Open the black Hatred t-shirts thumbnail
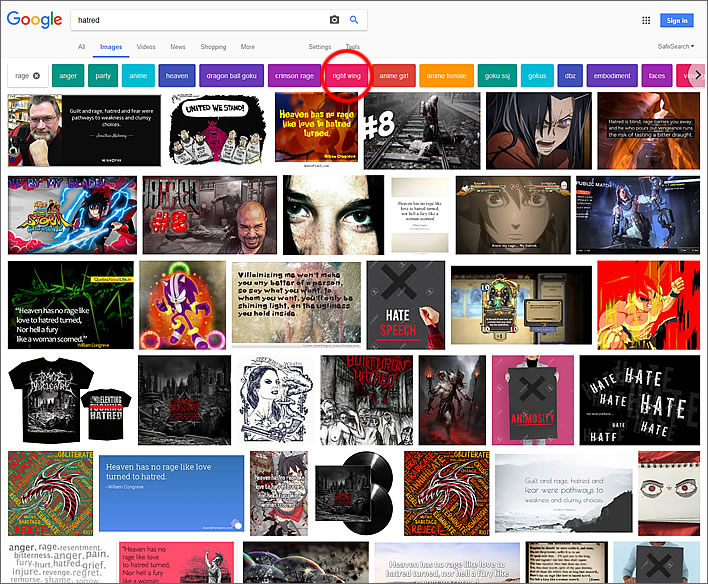Image resolution: width=708 pixels, height=584 pixels. point(70,400)
